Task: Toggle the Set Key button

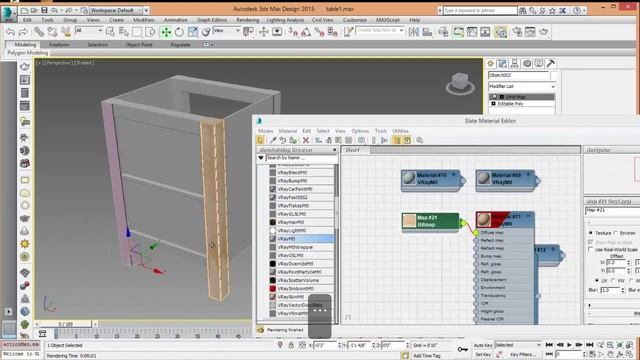Action: coord(483,355)
